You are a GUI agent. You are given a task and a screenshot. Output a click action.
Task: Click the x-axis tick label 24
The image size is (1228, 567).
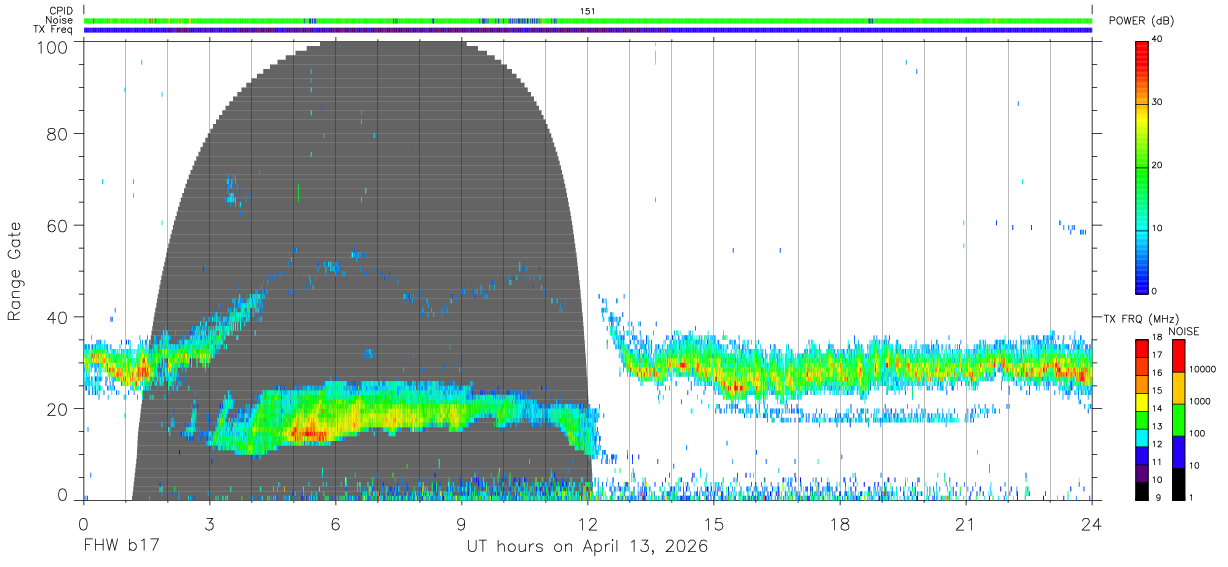(x=1092, y=524)
